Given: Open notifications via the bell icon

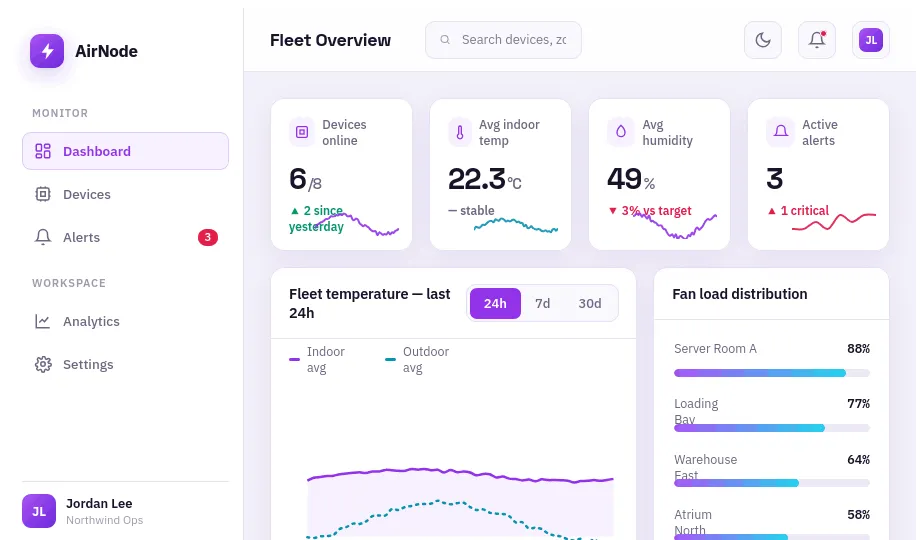Looking at the screenshot, I should (817, 40).
